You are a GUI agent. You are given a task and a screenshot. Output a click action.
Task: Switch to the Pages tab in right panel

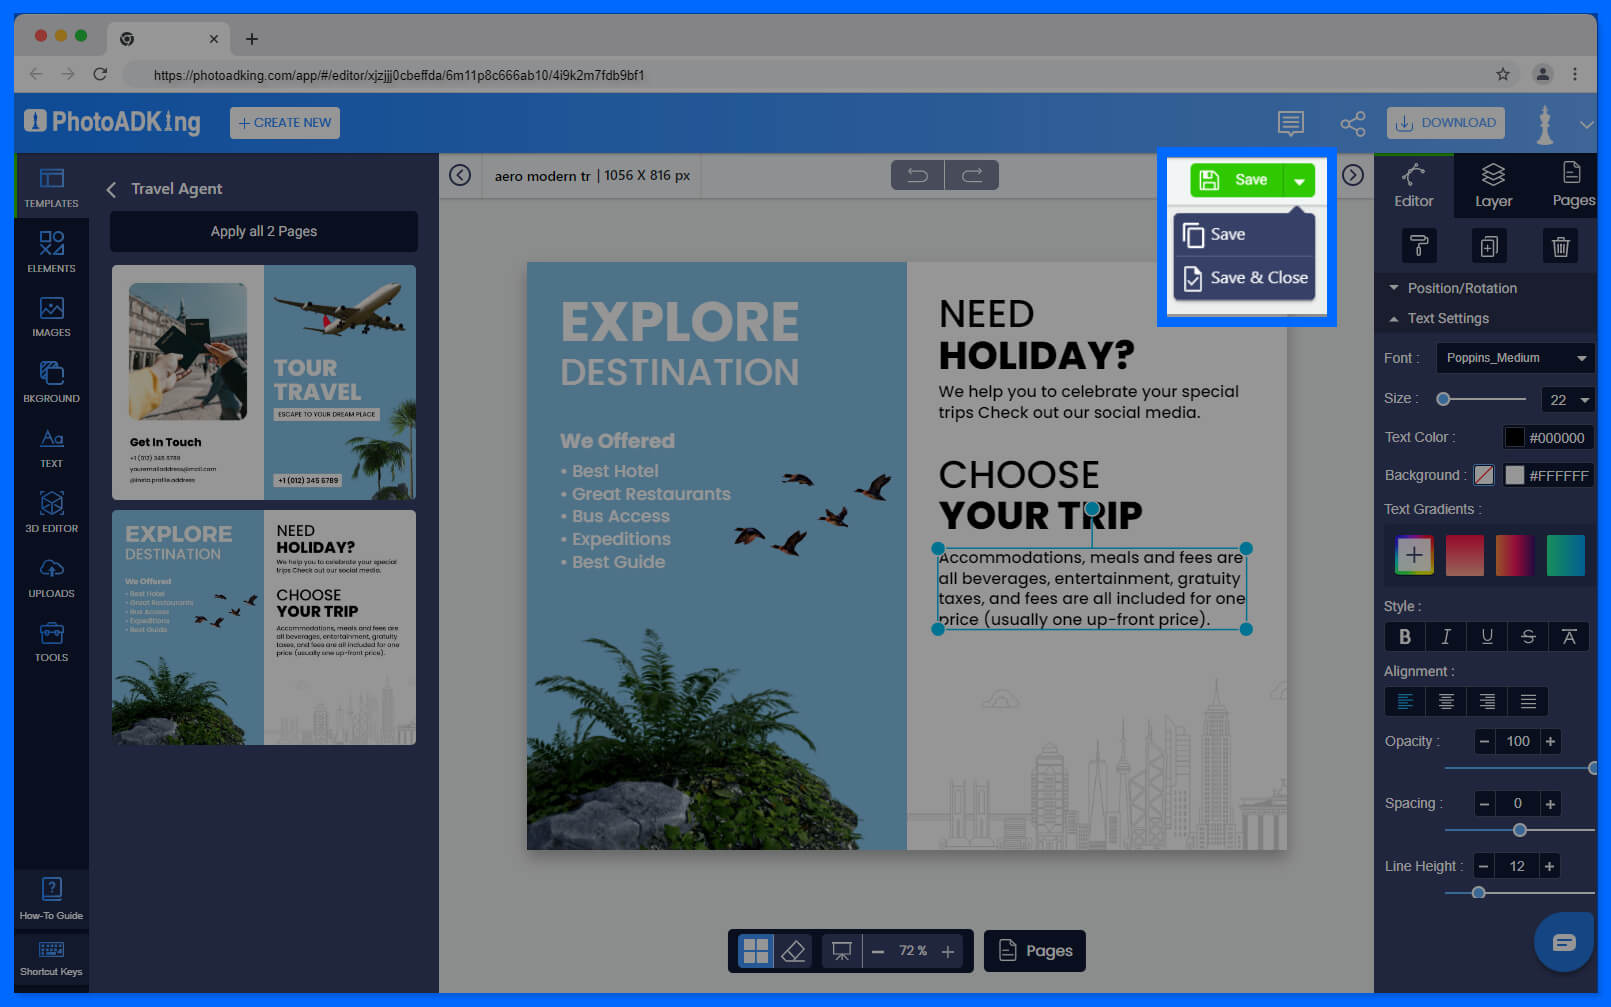click(1571, 185)
